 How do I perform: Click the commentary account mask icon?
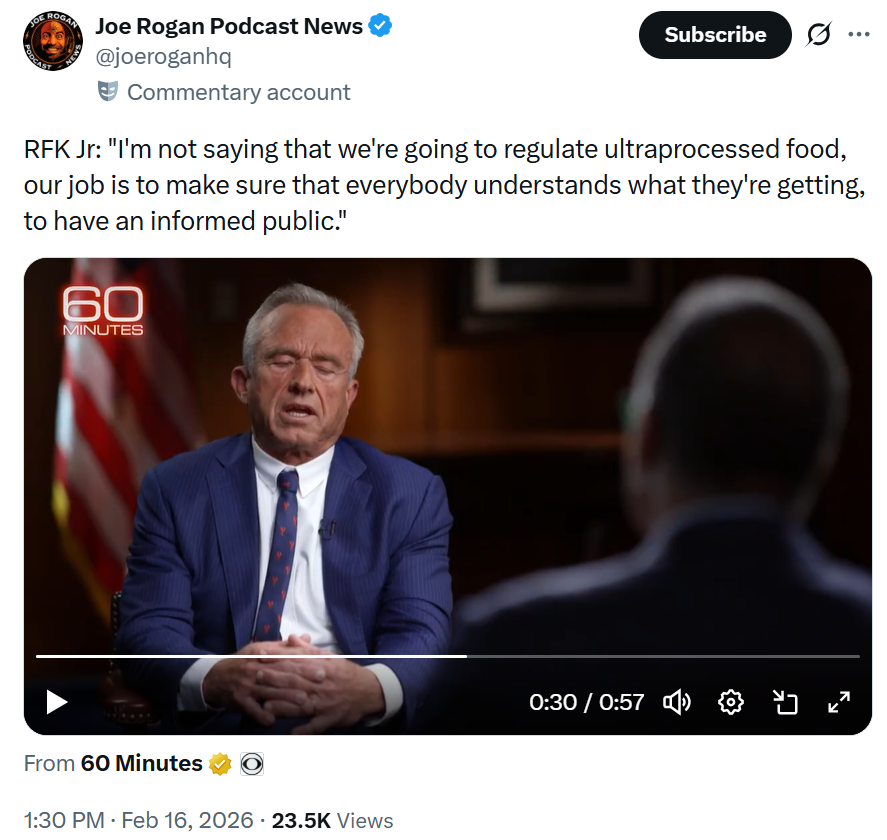pos(108,91)
